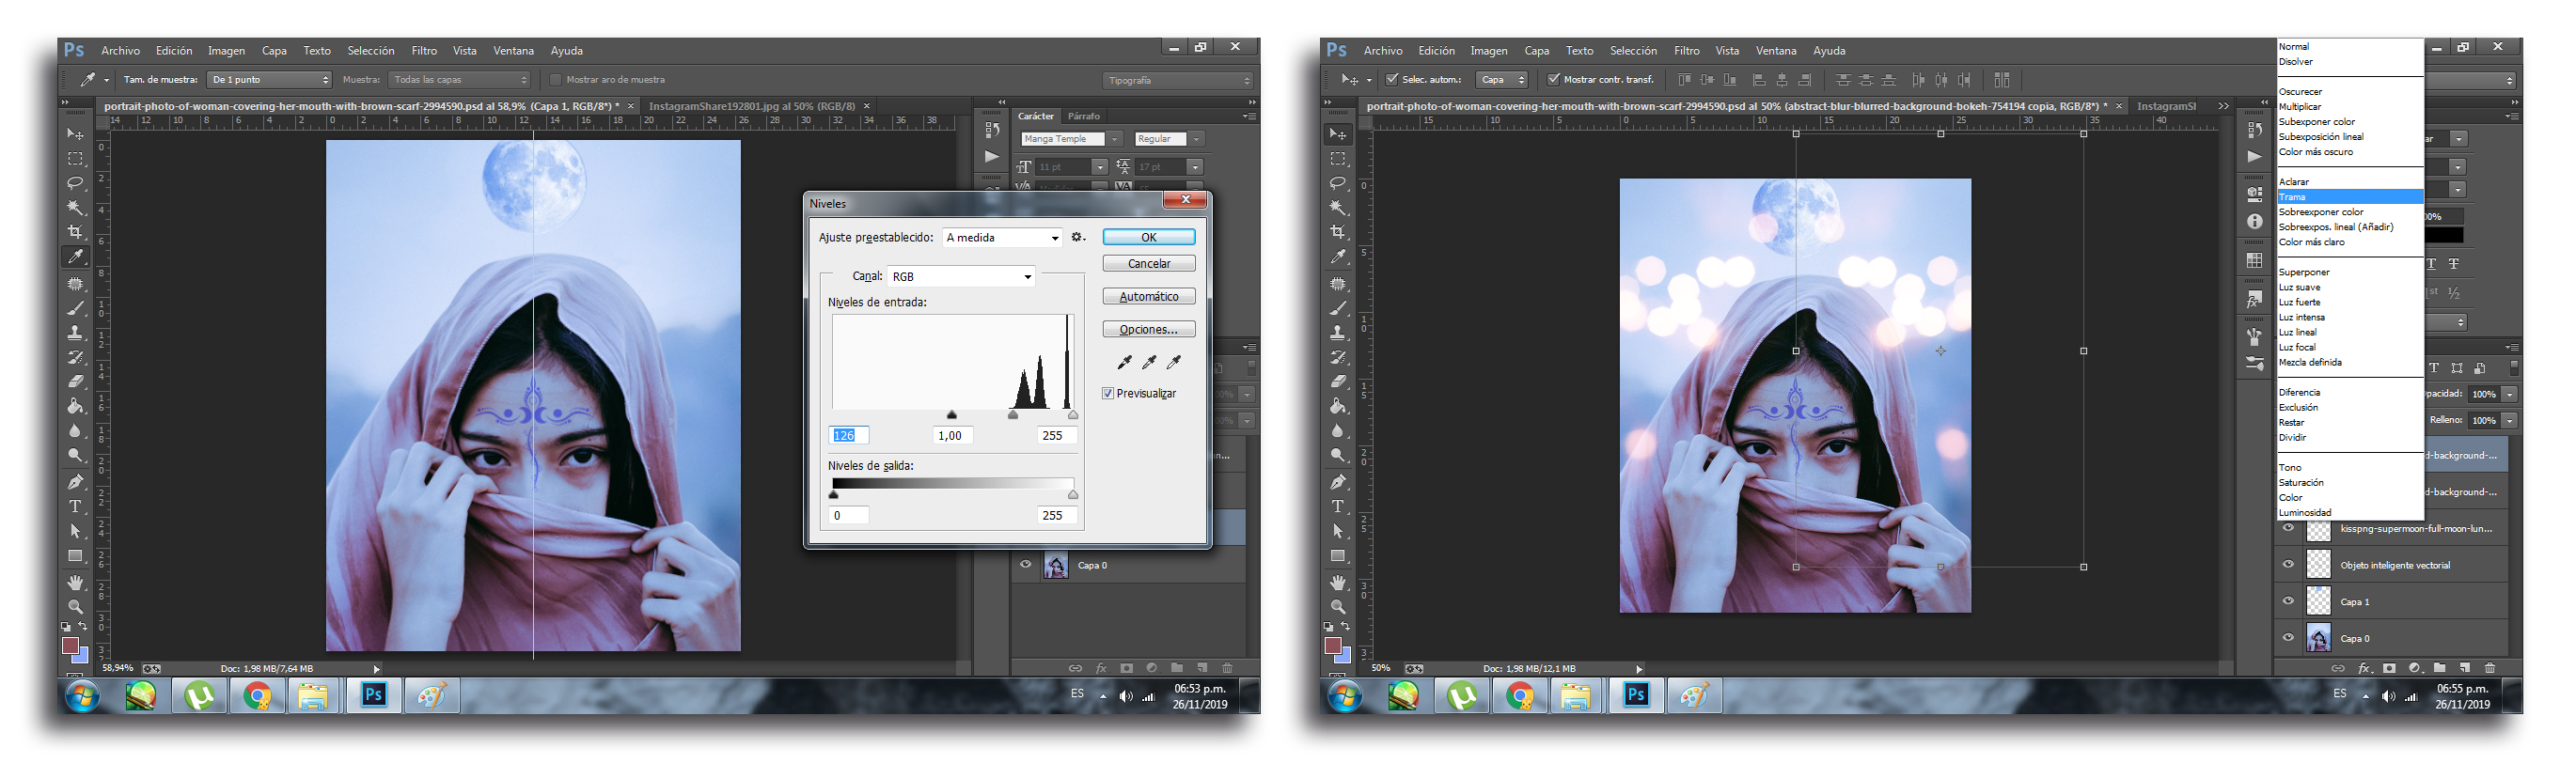Choose Luz suave blend mode
This screenshot has width=2576, height=763.
[x=2299, y=287]
